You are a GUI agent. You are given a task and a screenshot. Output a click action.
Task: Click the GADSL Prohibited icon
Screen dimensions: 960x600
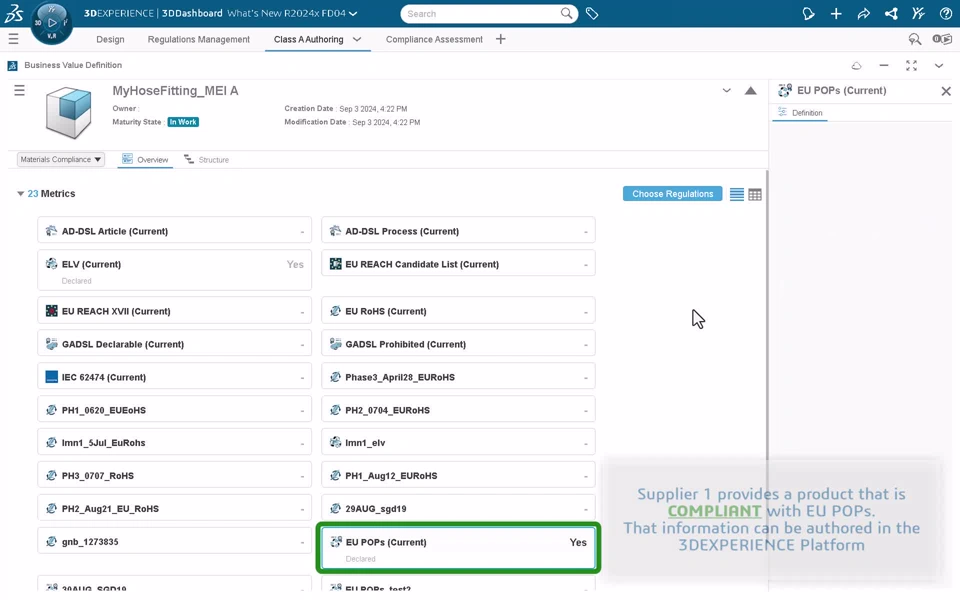click(335, 344)
